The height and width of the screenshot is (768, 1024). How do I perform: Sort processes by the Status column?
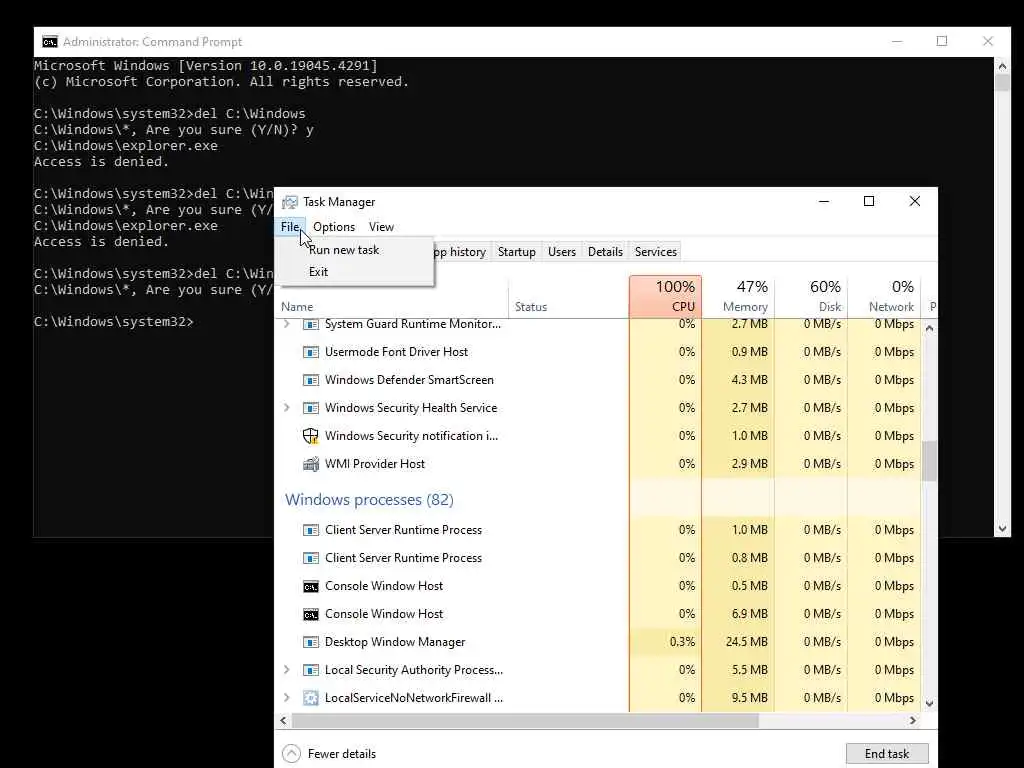point(568,297)
